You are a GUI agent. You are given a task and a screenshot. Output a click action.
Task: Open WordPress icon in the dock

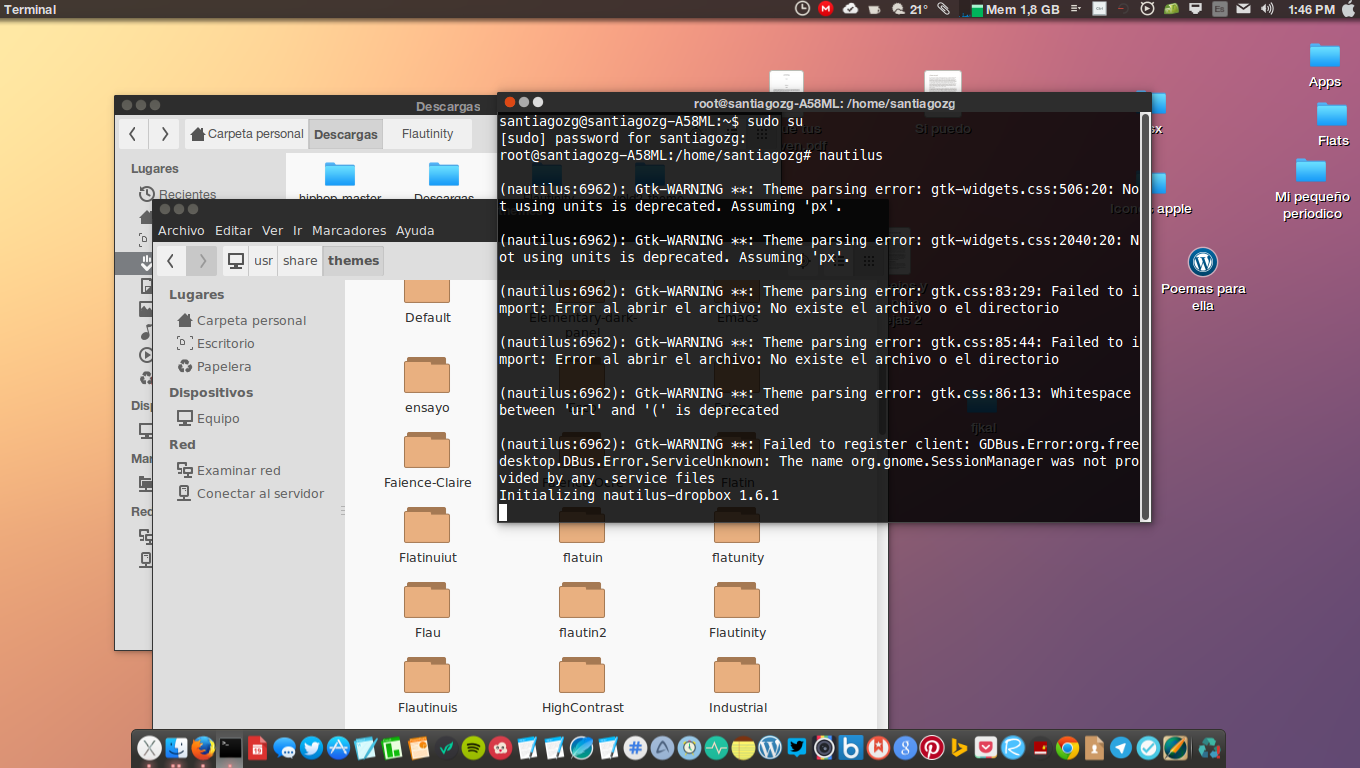click(x=770, y=747)
